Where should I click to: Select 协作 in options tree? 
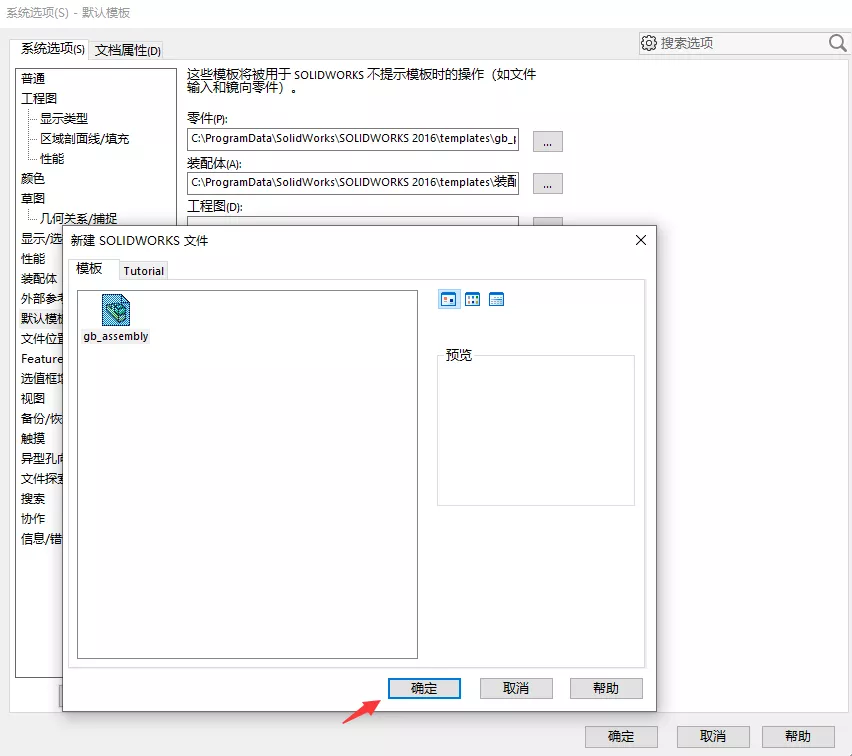33,518
